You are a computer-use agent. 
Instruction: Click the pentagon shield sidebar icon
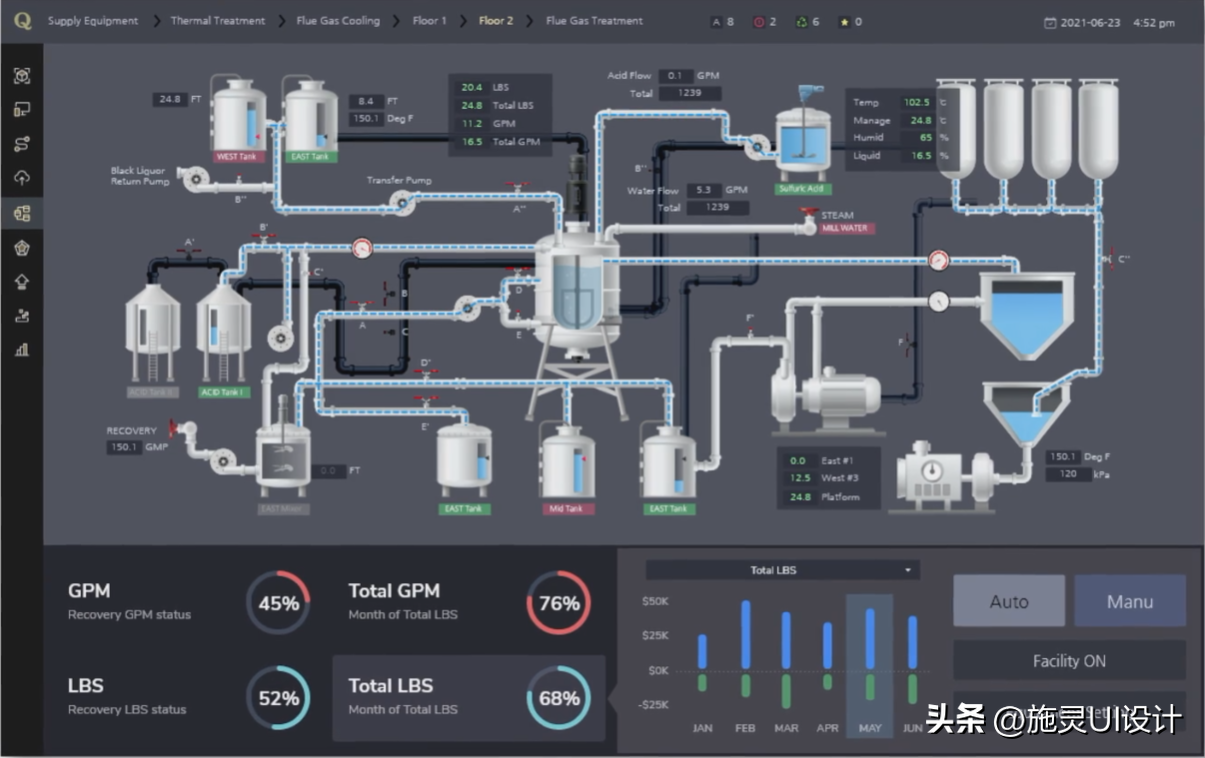coord(22,247)
